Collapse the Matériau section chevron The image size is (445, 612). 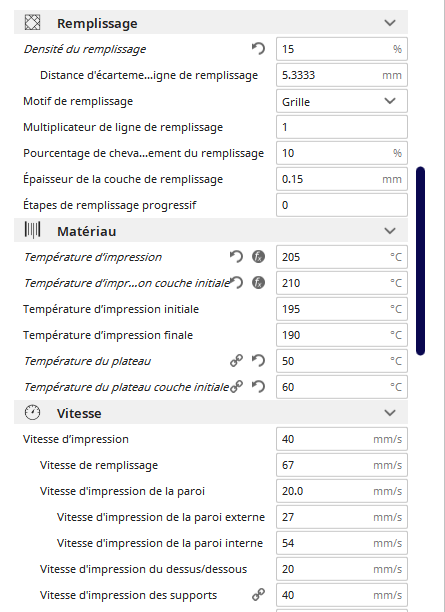point(390,231)
